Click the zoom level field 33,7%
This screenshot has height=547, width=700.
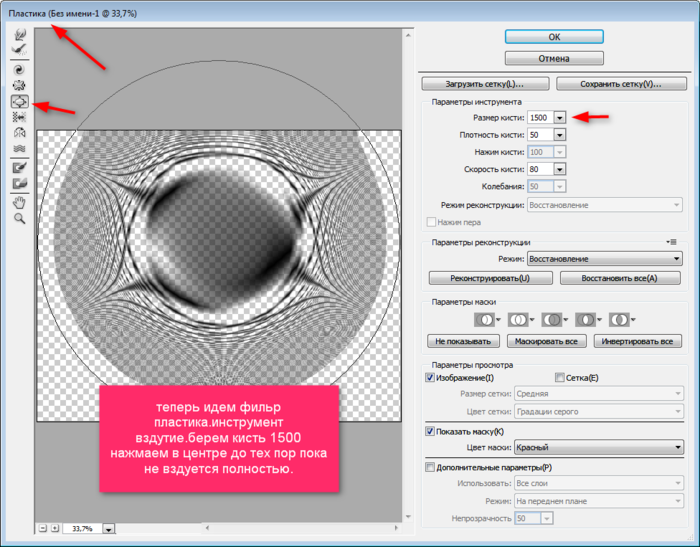(82, 529)
